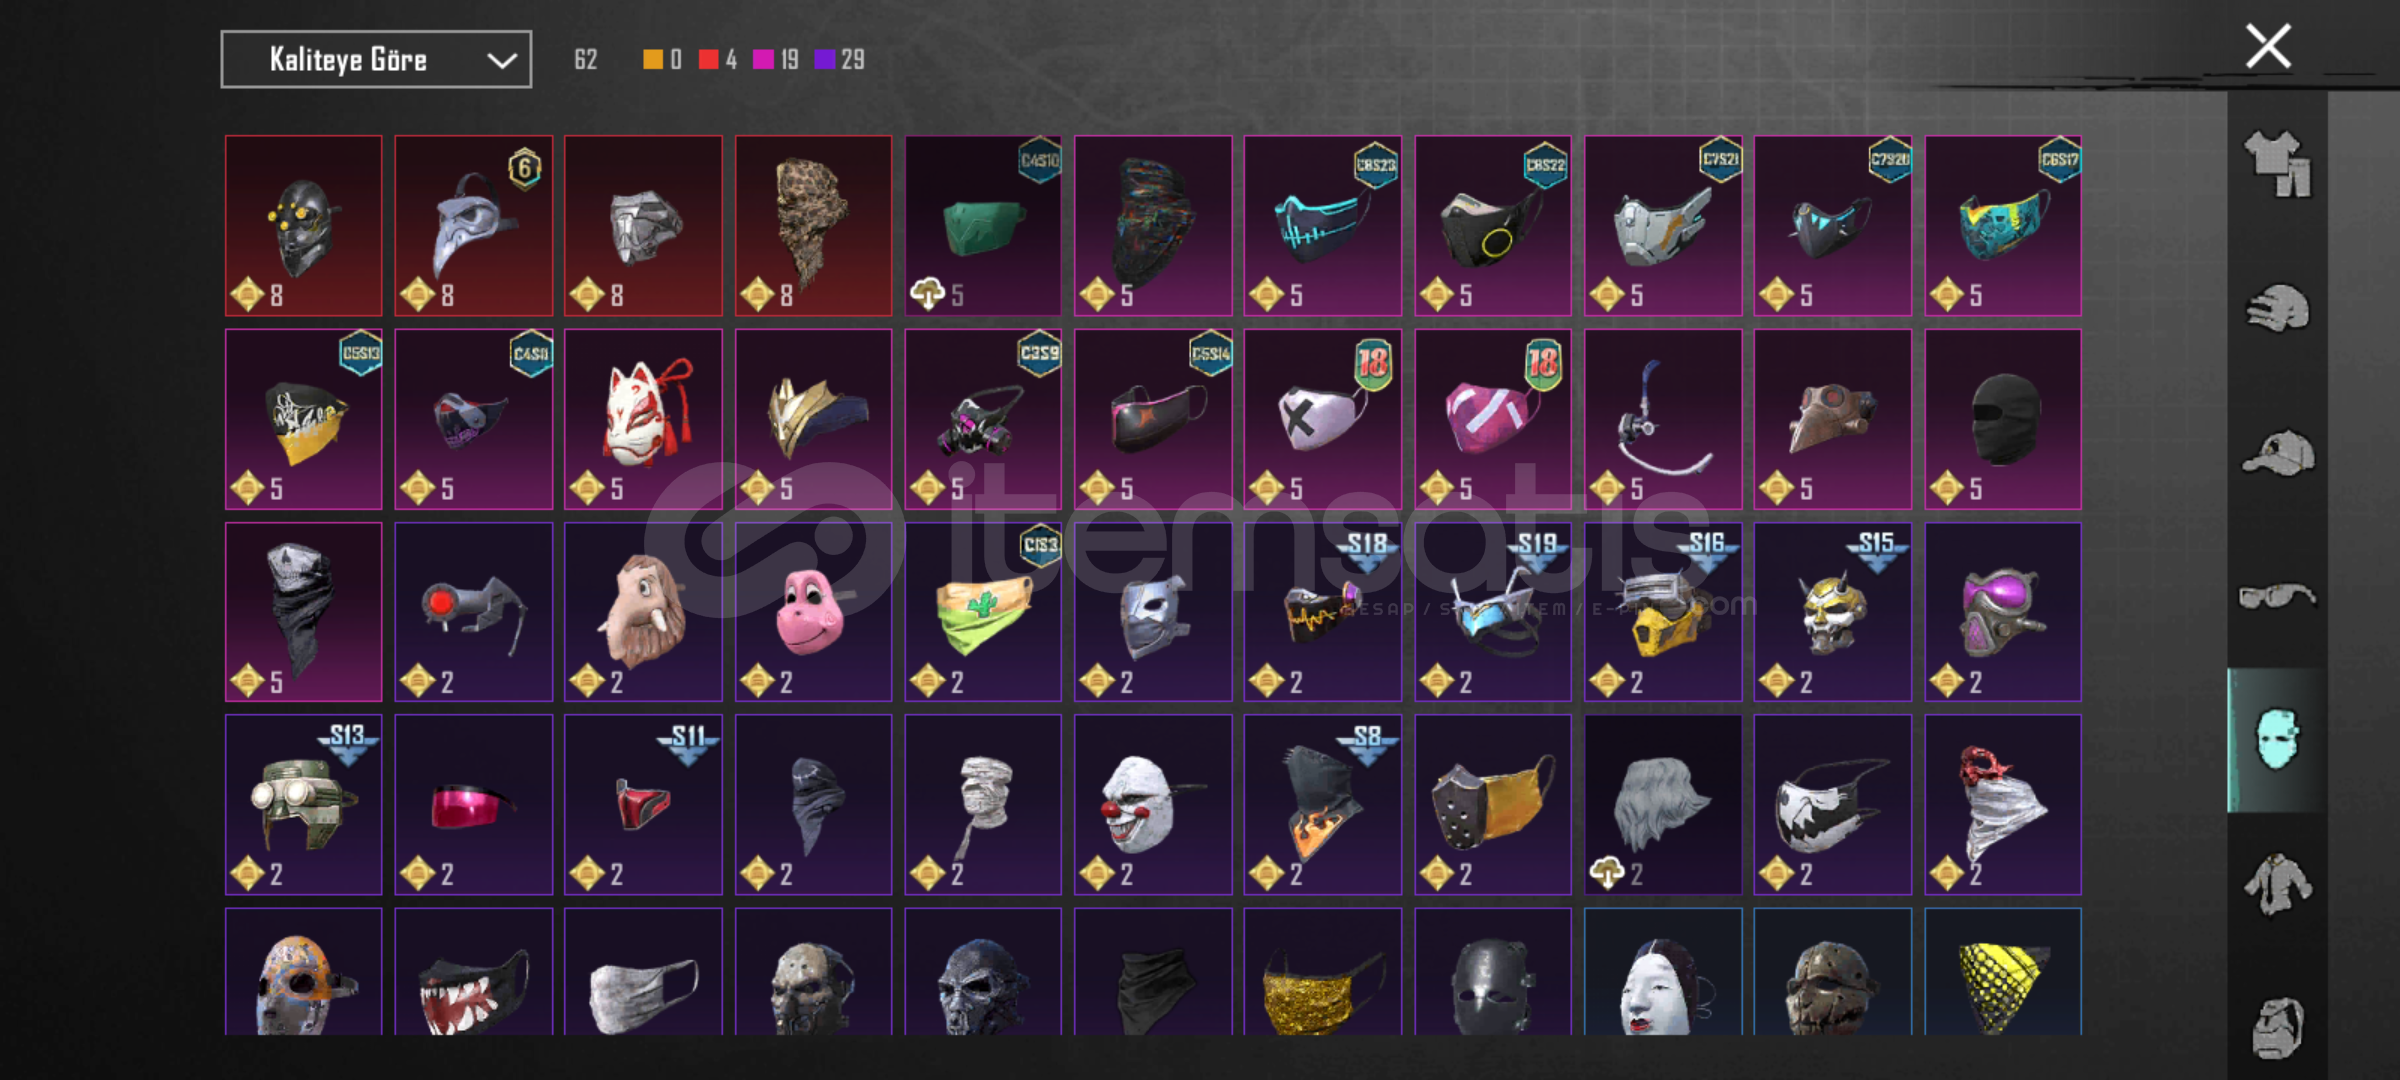This screenshot has height=1080, width=2400.
Task: Close the inventory with the X button
Action: (x=2268, y=46)
